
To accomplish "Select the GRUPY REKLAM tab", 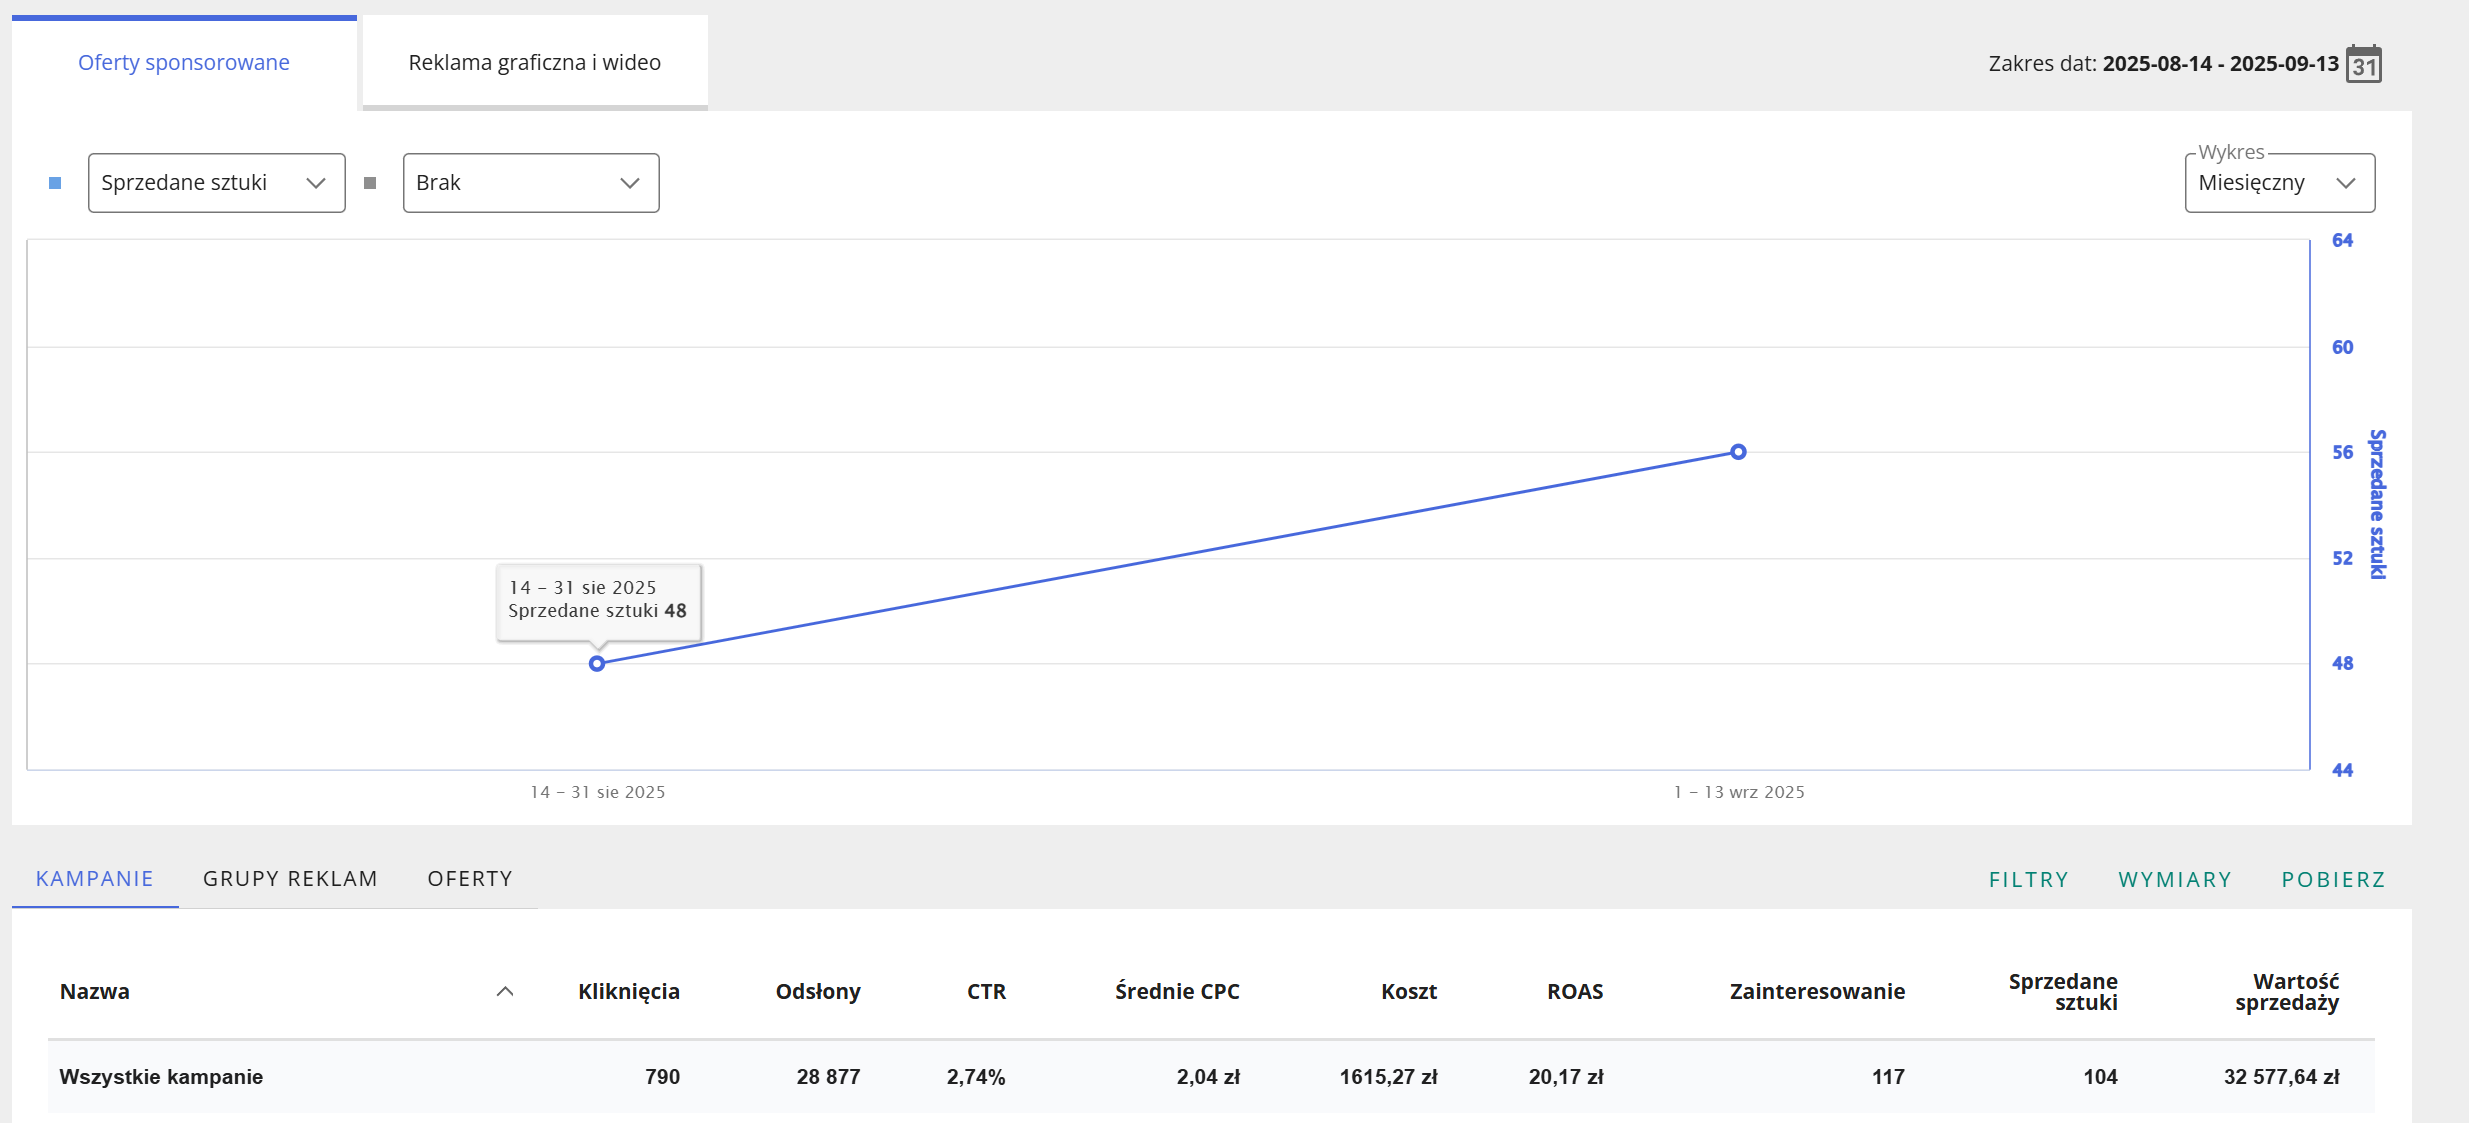I will pos(291,879).
